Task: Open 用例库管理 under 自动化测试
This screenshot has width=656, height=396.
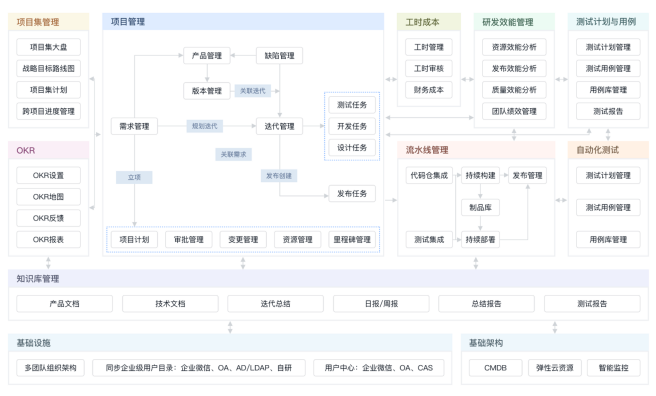Action: 608,240
